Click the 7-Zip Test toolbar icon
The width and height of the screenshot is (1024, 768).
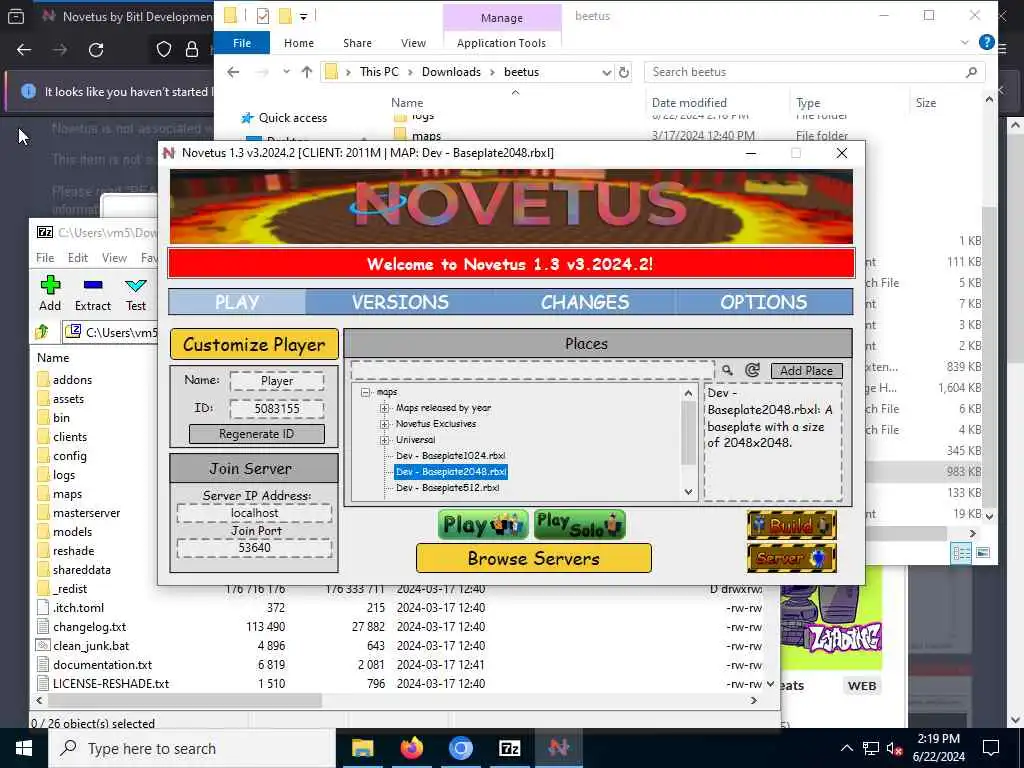click(136, 293)
